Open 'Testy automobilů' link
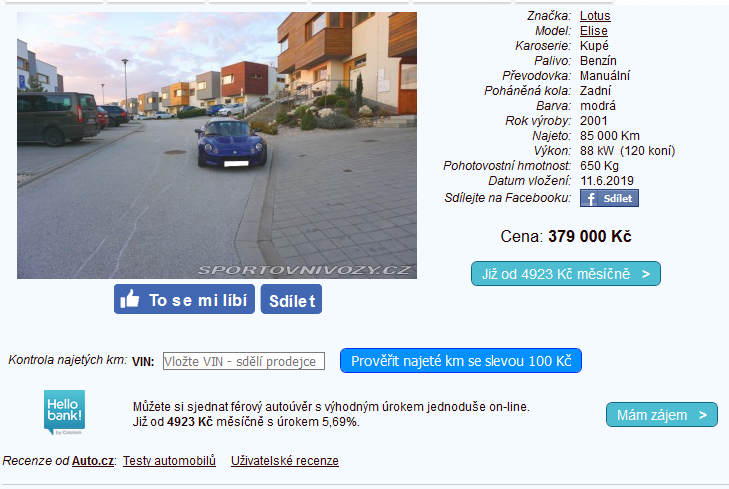The height and width of the screenshot is (489, 729). [169, 461]
